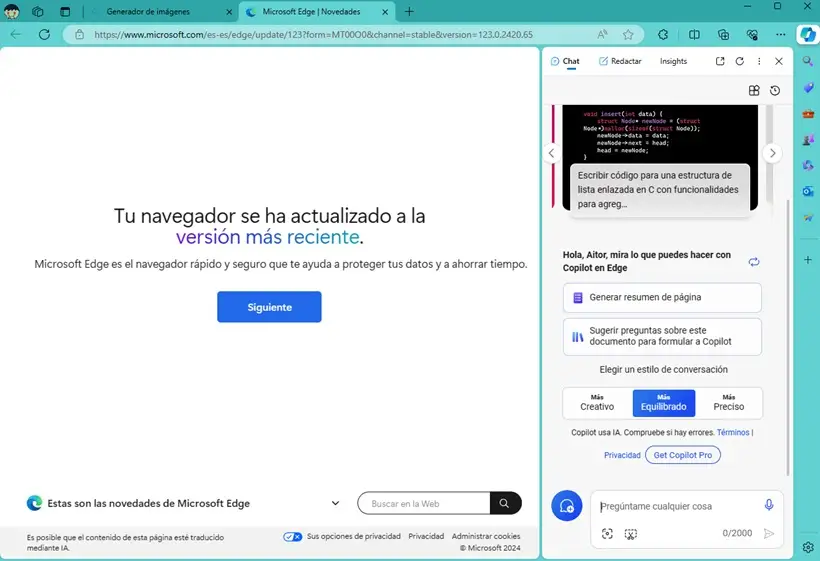
Task: Open the Copilot plugins icon
Action: click(754, 90)
